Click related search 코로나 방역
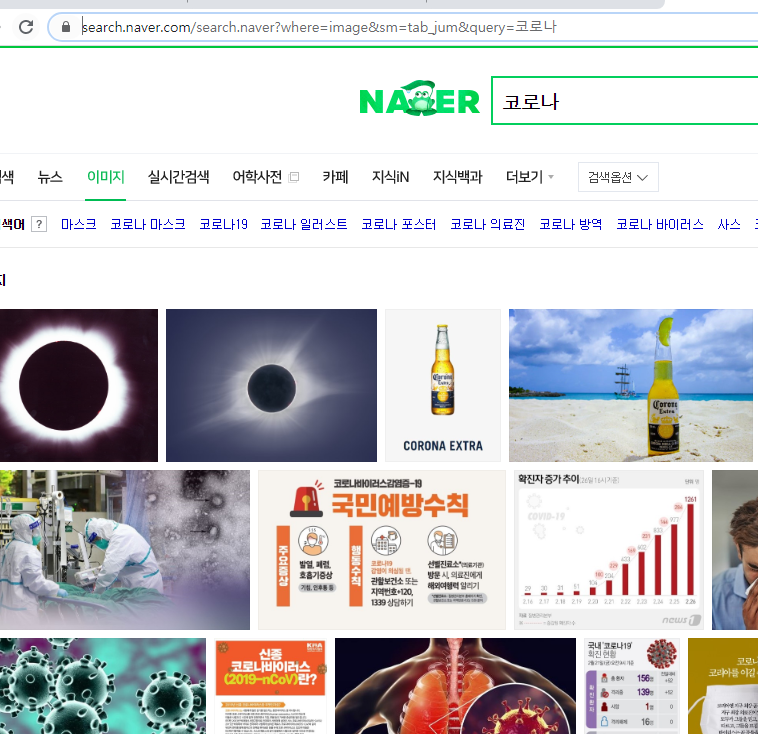The width and height of the screenshot is (758, 734). pos(571,224)
